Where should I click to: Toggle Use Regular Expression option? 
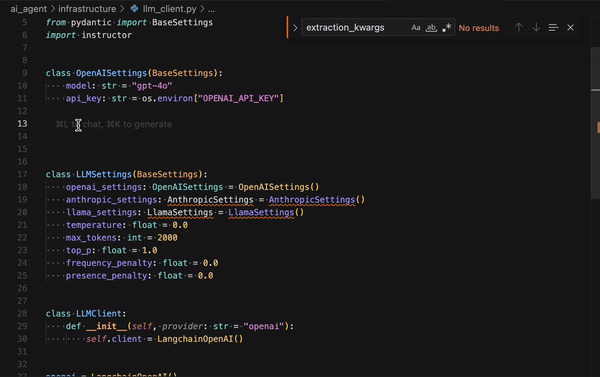(447, 28)
